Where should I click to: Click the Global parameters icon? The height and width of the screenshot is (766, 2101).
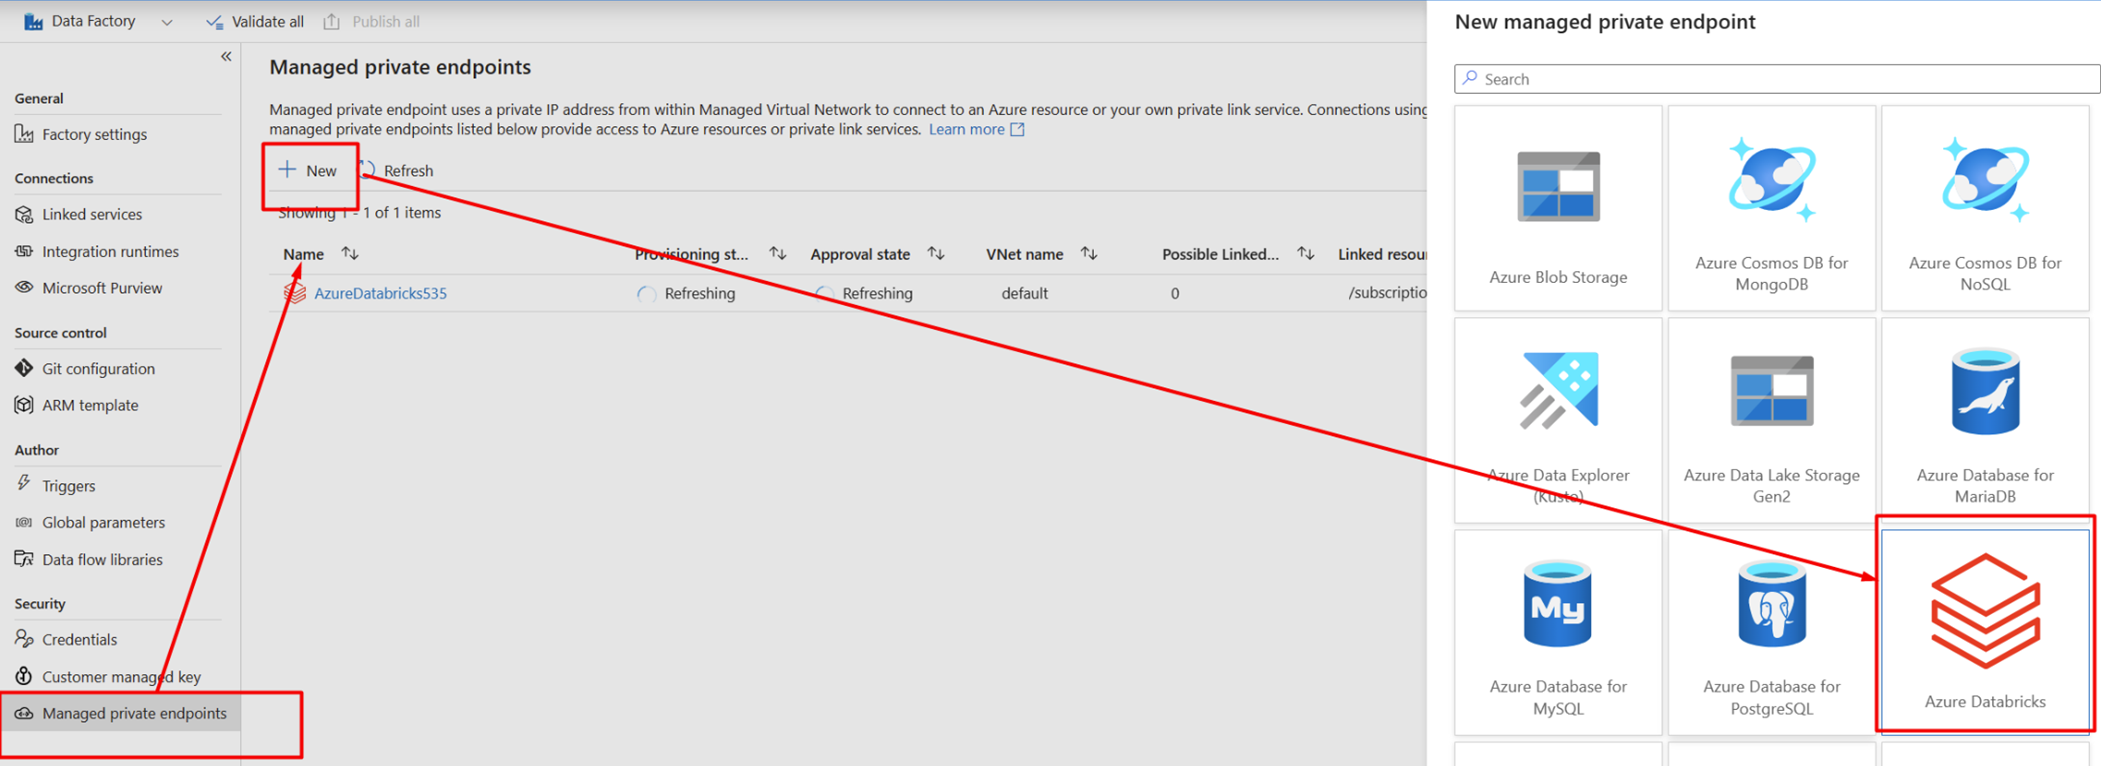point(24,522)
